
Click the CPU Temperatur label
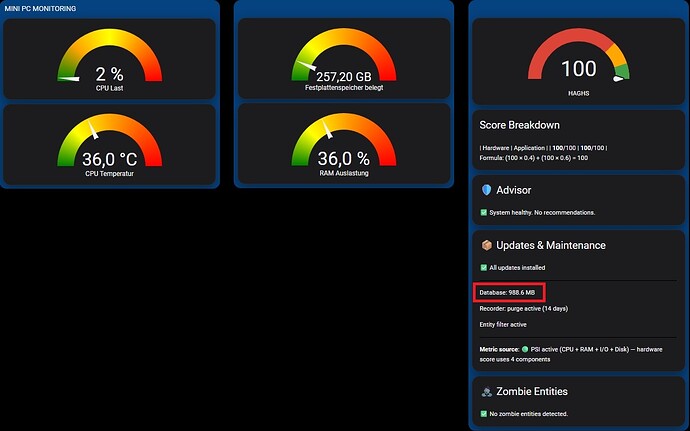pos(110,174)
